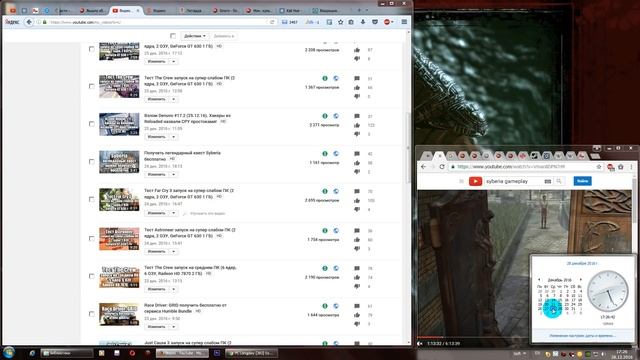Go to previous month in calendar popup
640x360 pixels.
tap(539, 280)
